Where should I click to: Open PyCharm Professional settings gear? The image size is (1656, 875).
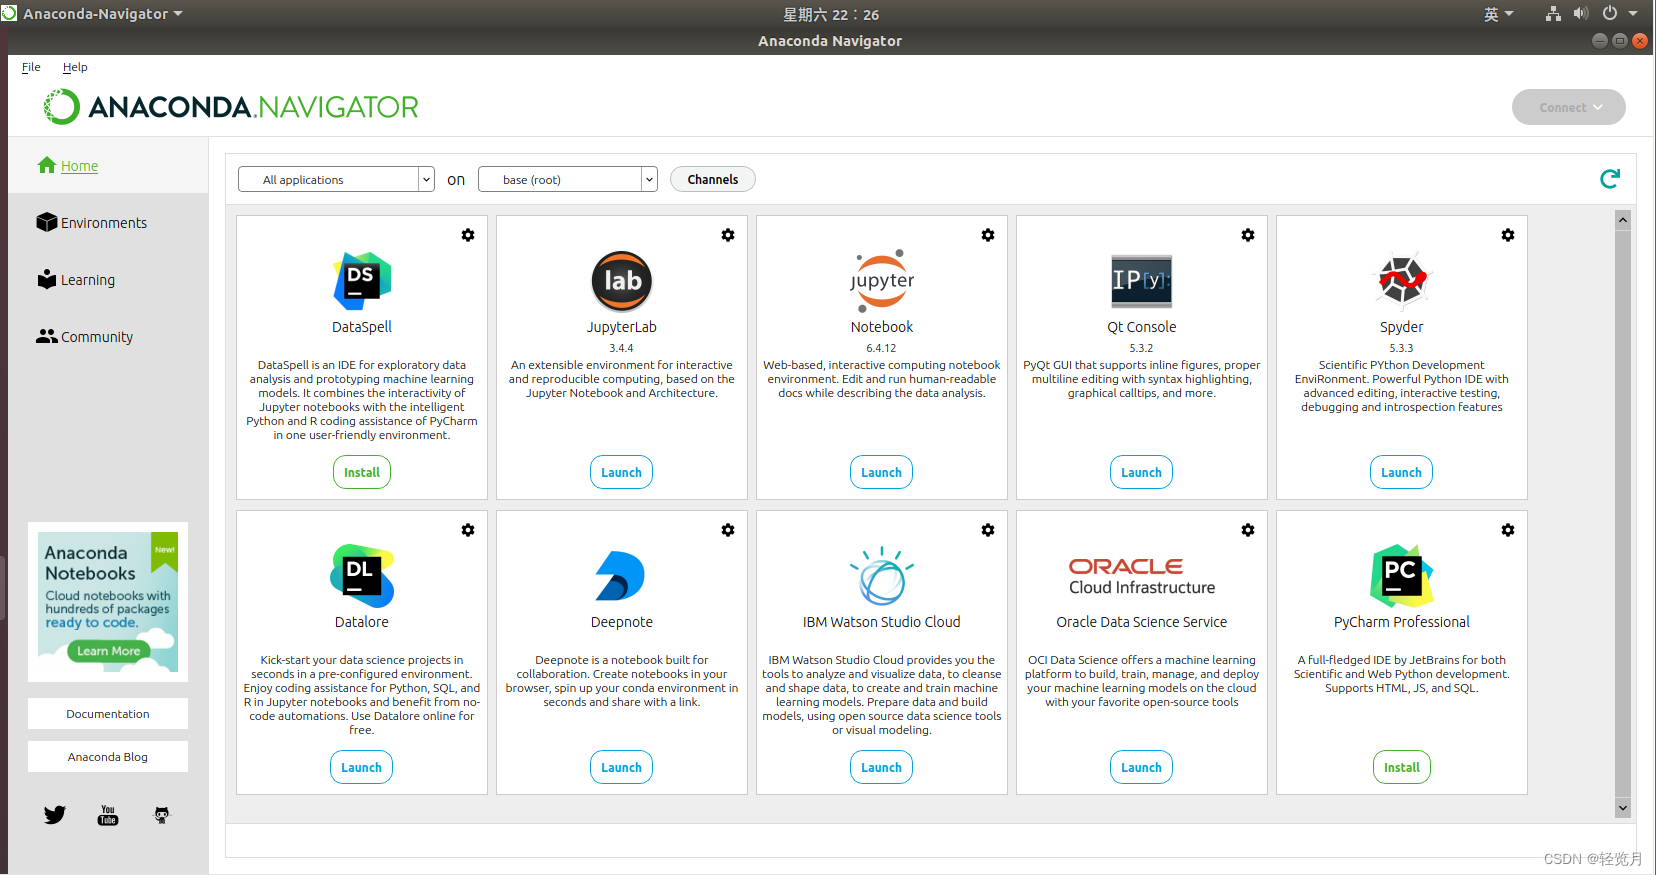coord(1508,530)
